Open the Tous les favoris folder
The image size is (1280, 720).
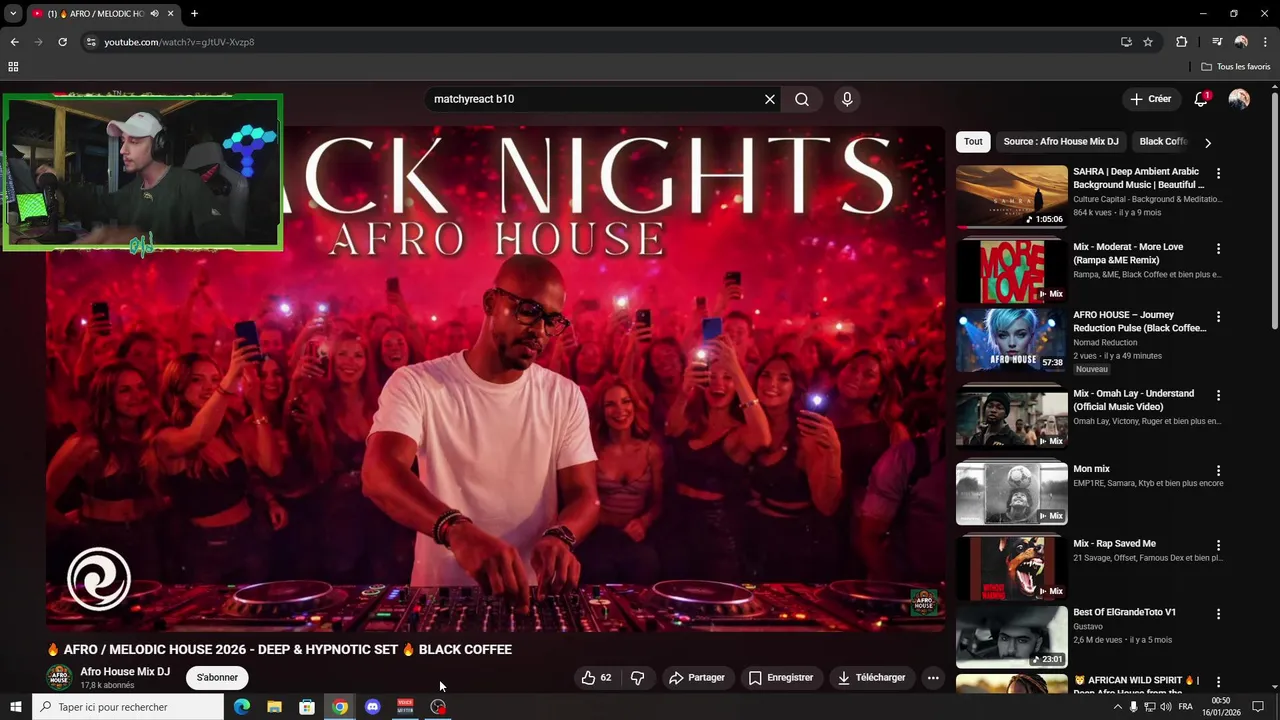1236,67
